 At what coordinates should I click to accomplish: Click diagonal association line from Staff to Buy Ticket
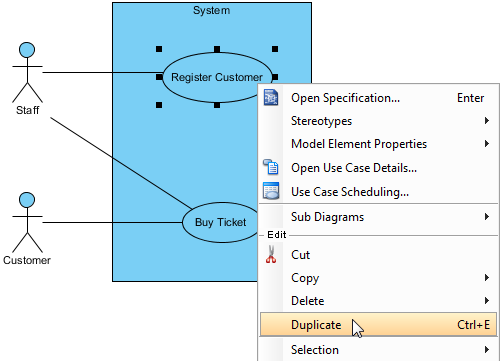coord(121,163)
